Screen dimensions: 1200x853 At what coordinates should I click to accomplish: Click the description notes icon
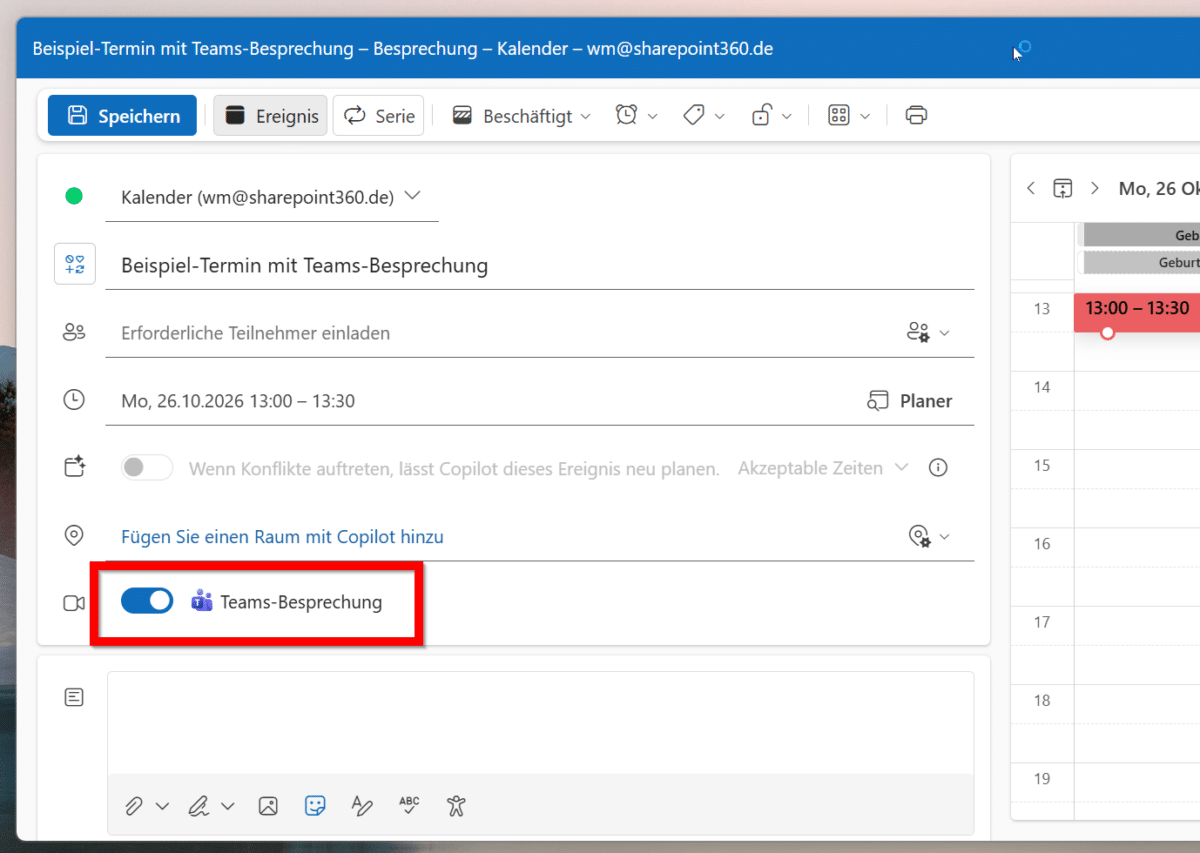point(74,697)
